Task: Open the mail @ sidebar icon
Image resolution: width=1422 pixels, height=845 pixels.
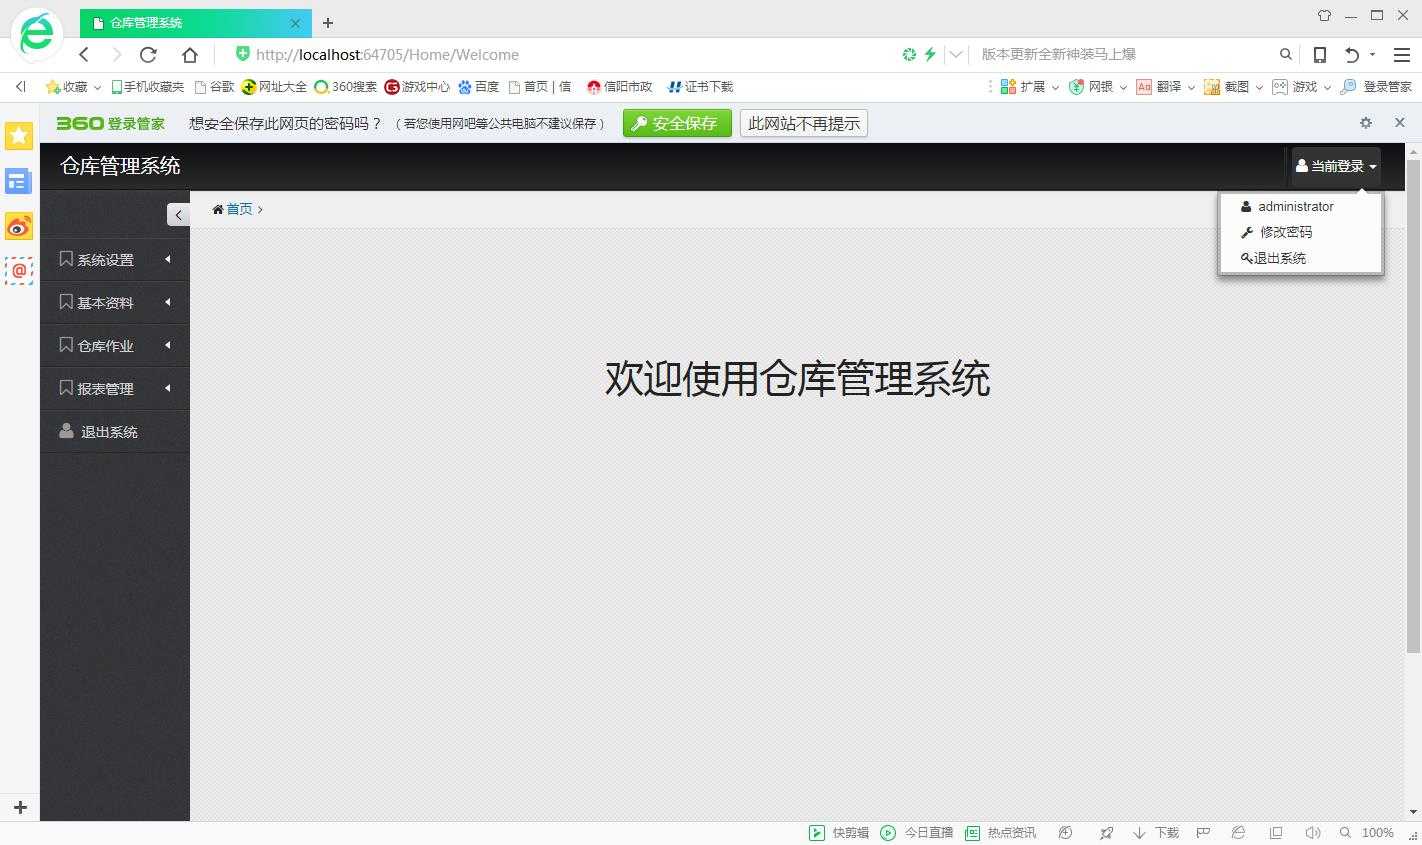Action: (x=19, y=271)
